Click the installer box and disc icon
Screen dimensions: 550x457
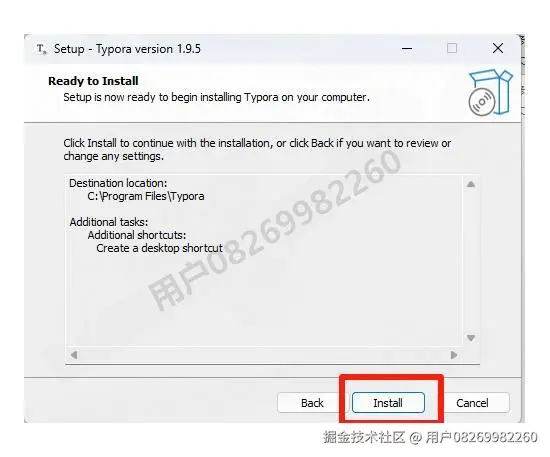[x=491, y=93]
